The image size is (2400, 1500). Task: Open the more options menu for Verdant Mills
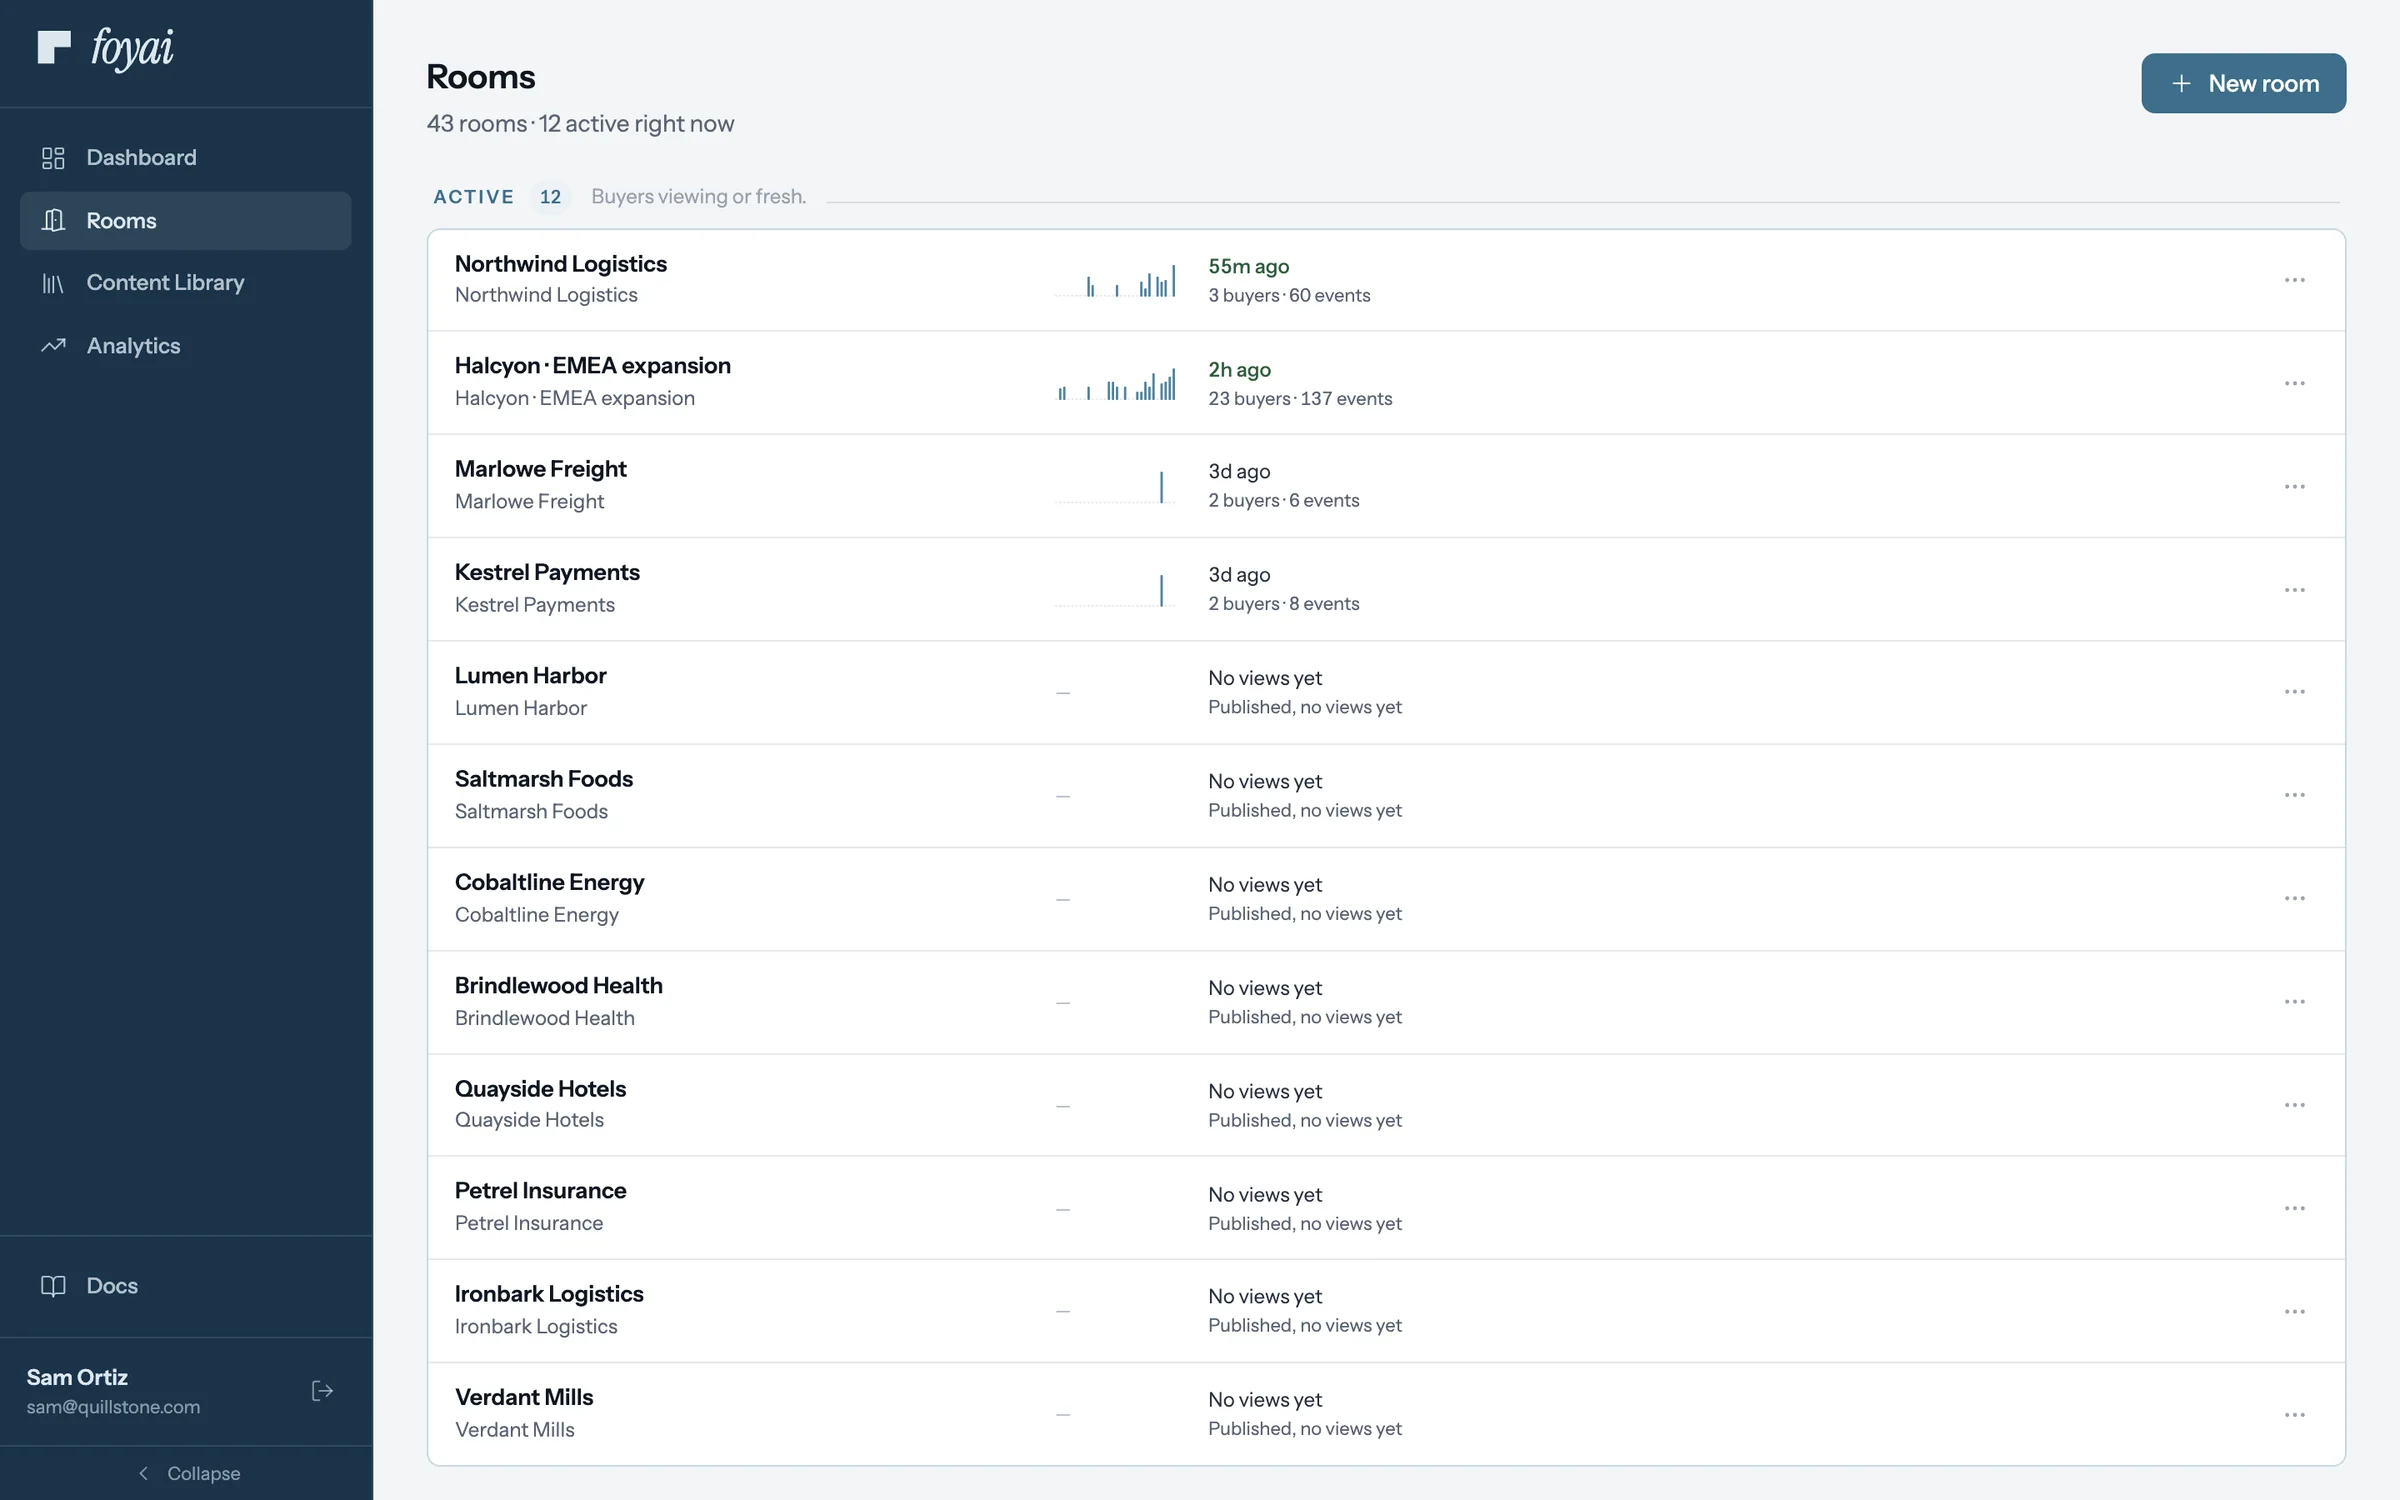tap(2294, 1415)
